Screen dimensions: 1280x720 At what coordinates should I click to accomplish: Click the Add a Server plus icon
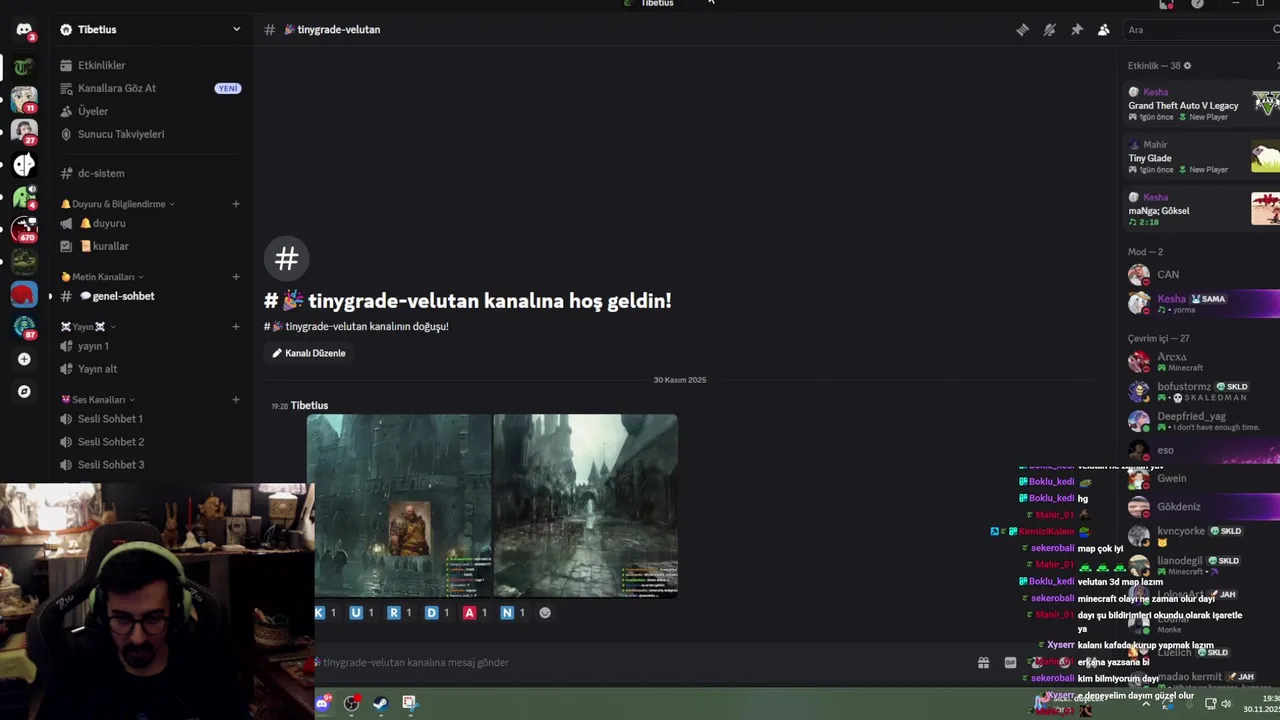[24, 359]
